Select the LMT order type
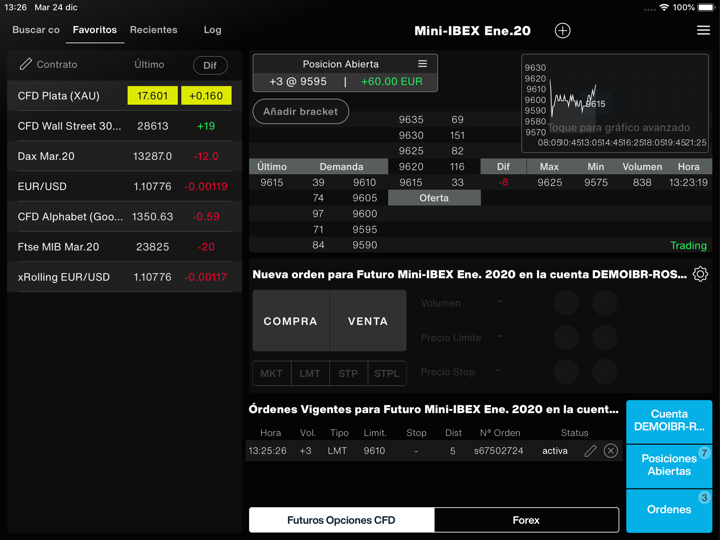The image size is (720, 540). 310,373
